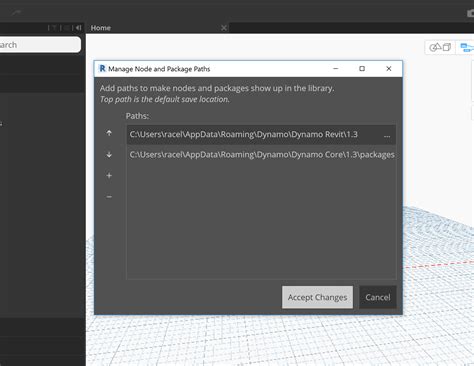Move selected path up with arrow

click(109, 133)
